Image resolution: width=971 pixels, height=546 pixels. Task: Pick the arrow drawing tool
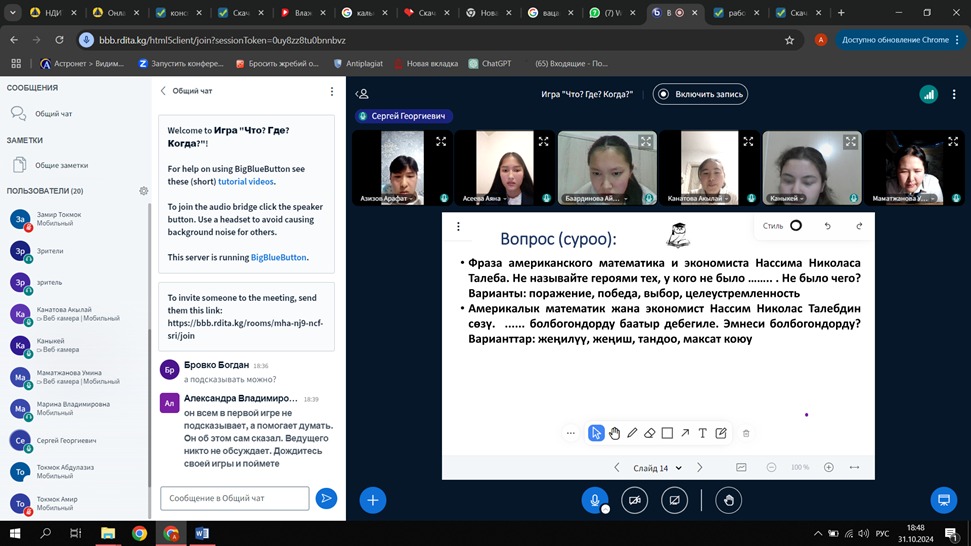click(x=685, y=433)
